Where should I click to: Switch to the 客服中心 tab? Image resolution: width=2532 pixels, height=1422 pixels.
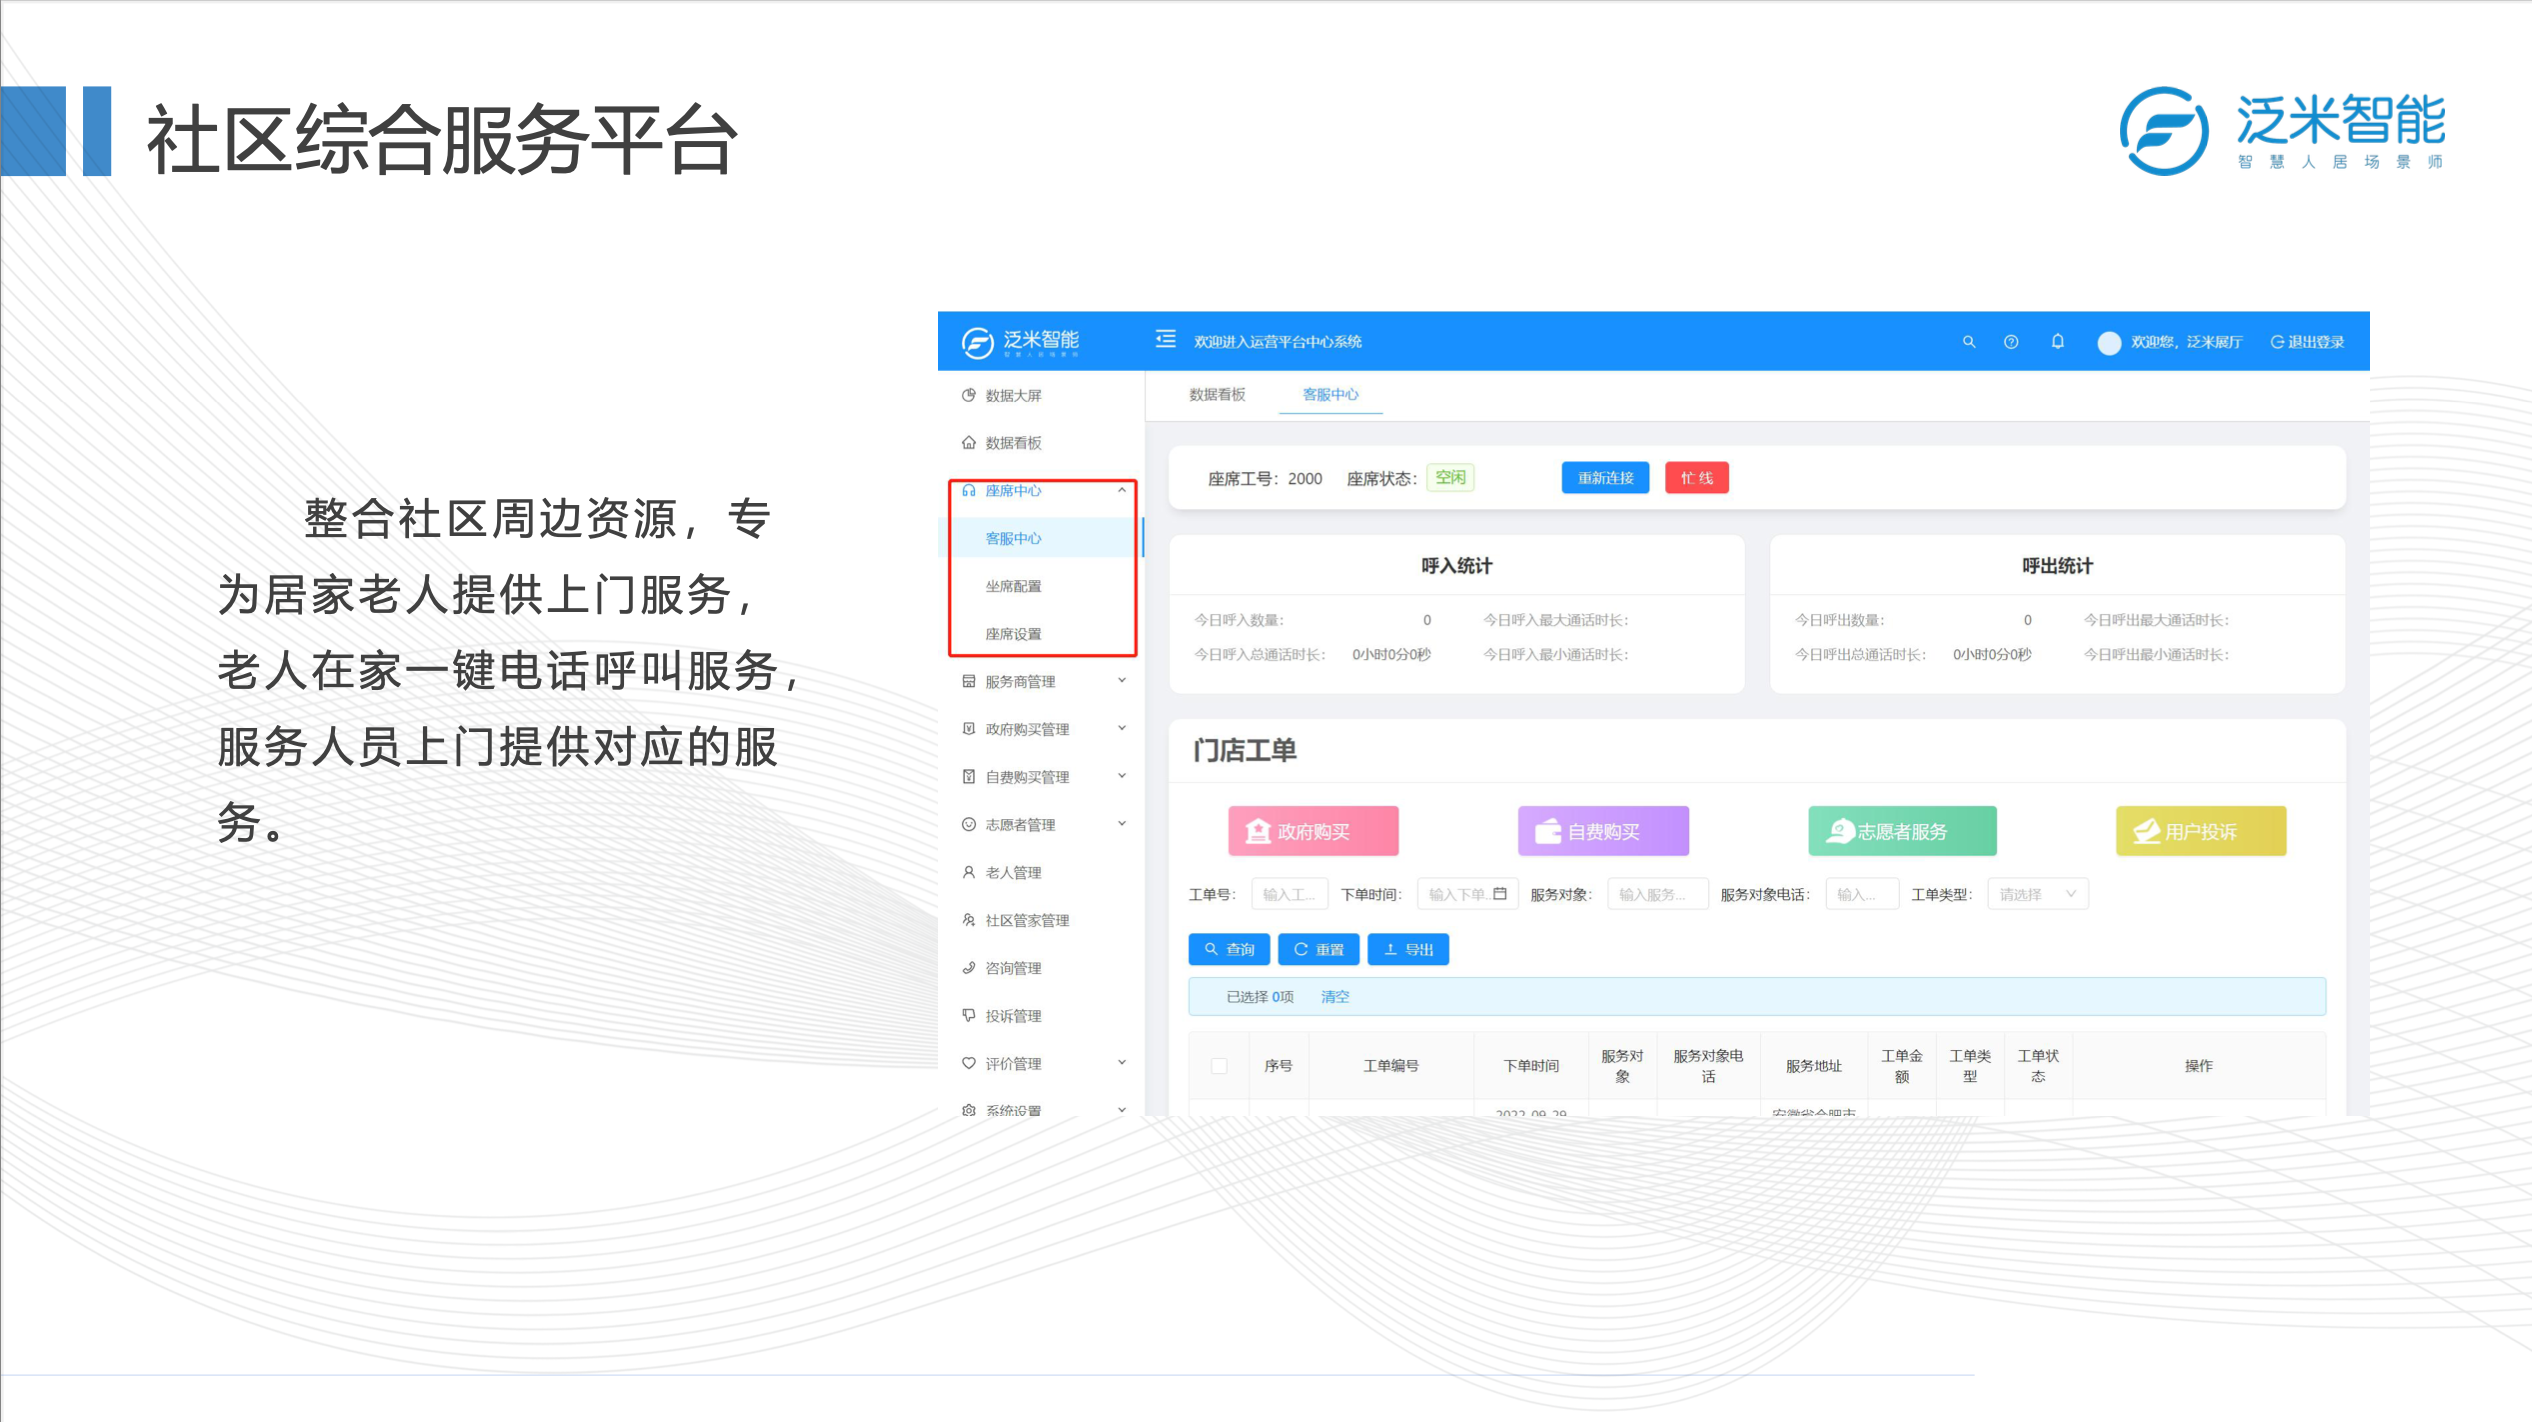[1330, 394]
